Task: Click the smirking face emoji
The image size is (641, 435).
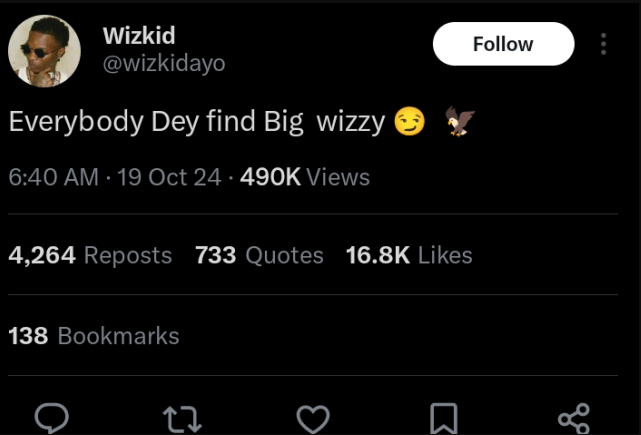Action: [x=411, y=123]
